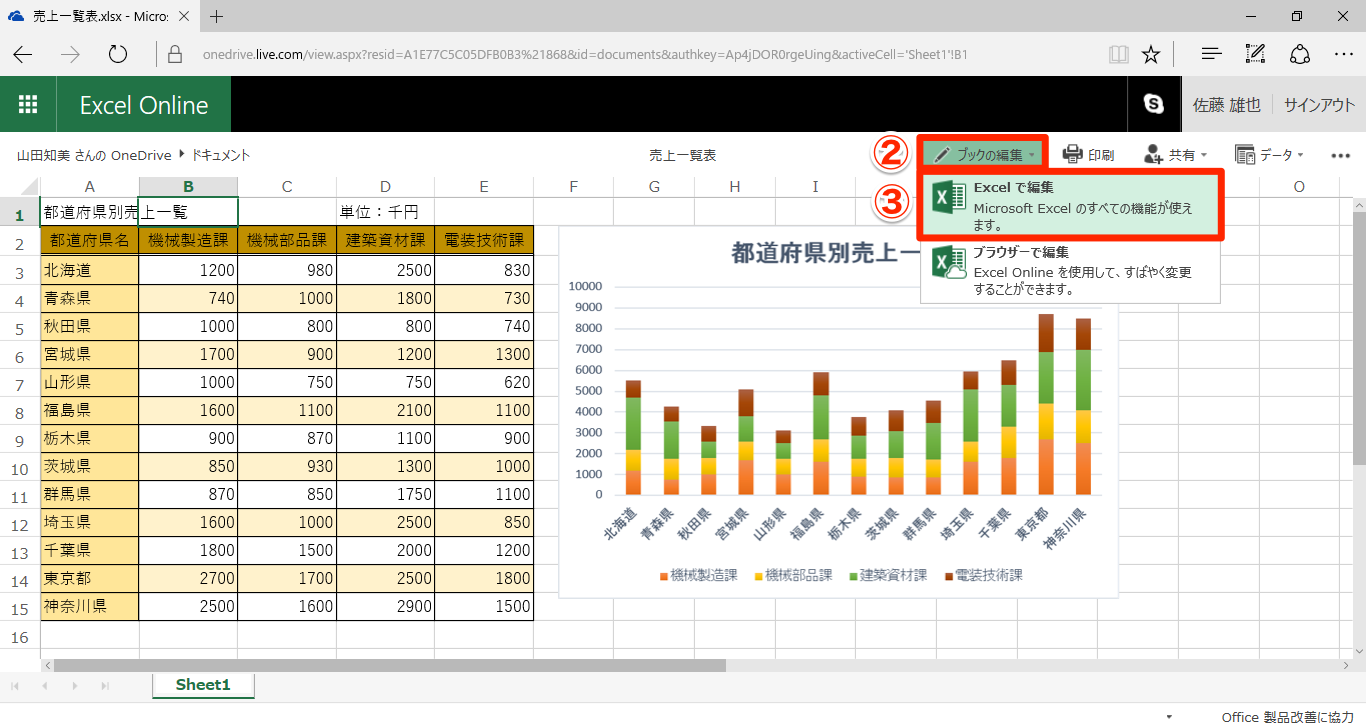The height and width of the screenshot is (728, 1366).
Task: Open a new browser tab
Action: 217,16
